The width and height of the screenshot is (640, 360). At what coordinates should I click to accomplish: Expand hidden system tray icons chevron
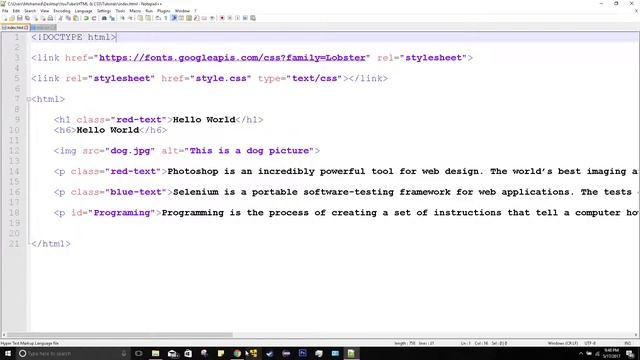(x=581, y=353)
